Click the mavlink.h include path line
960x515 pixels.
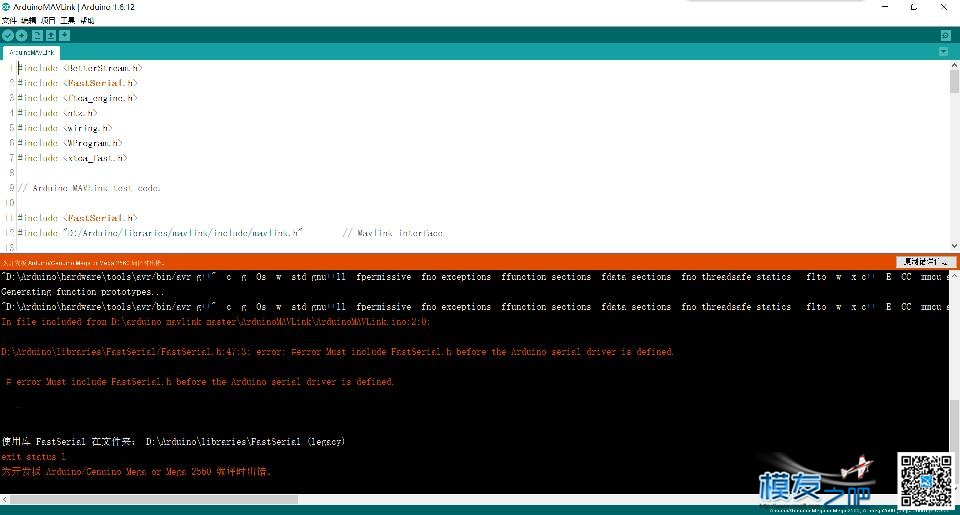(x=160, y=233)
